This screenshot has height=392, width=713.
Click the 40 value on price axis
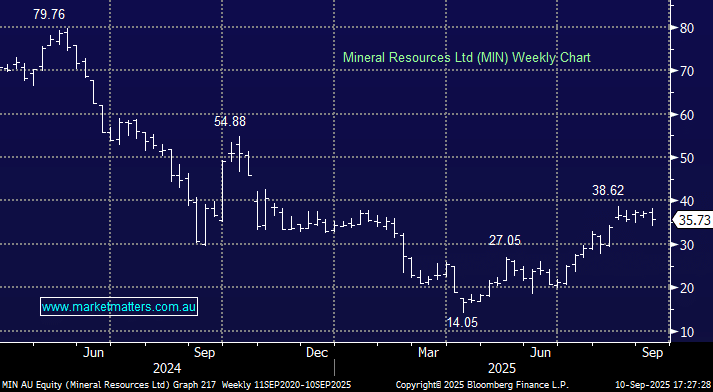(687, 201)
